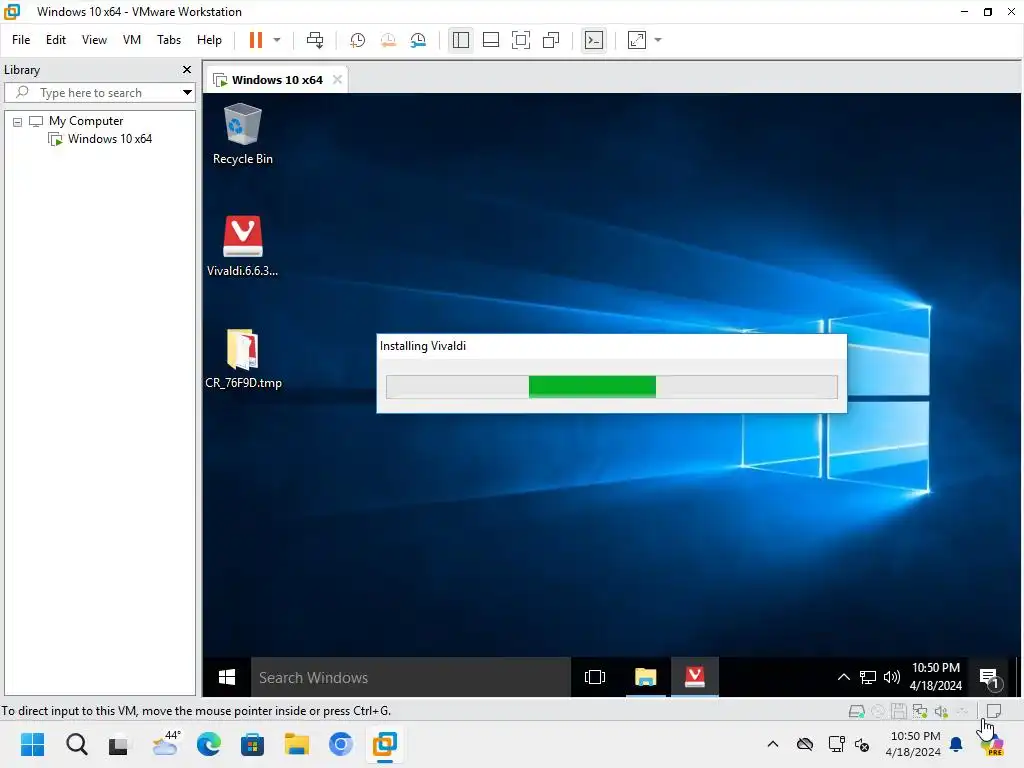Image resolution: width=1024 pixels, height=768 pixels.
Task: Click the Search Windows box in guest taskbar
Action: click(411, 677)
